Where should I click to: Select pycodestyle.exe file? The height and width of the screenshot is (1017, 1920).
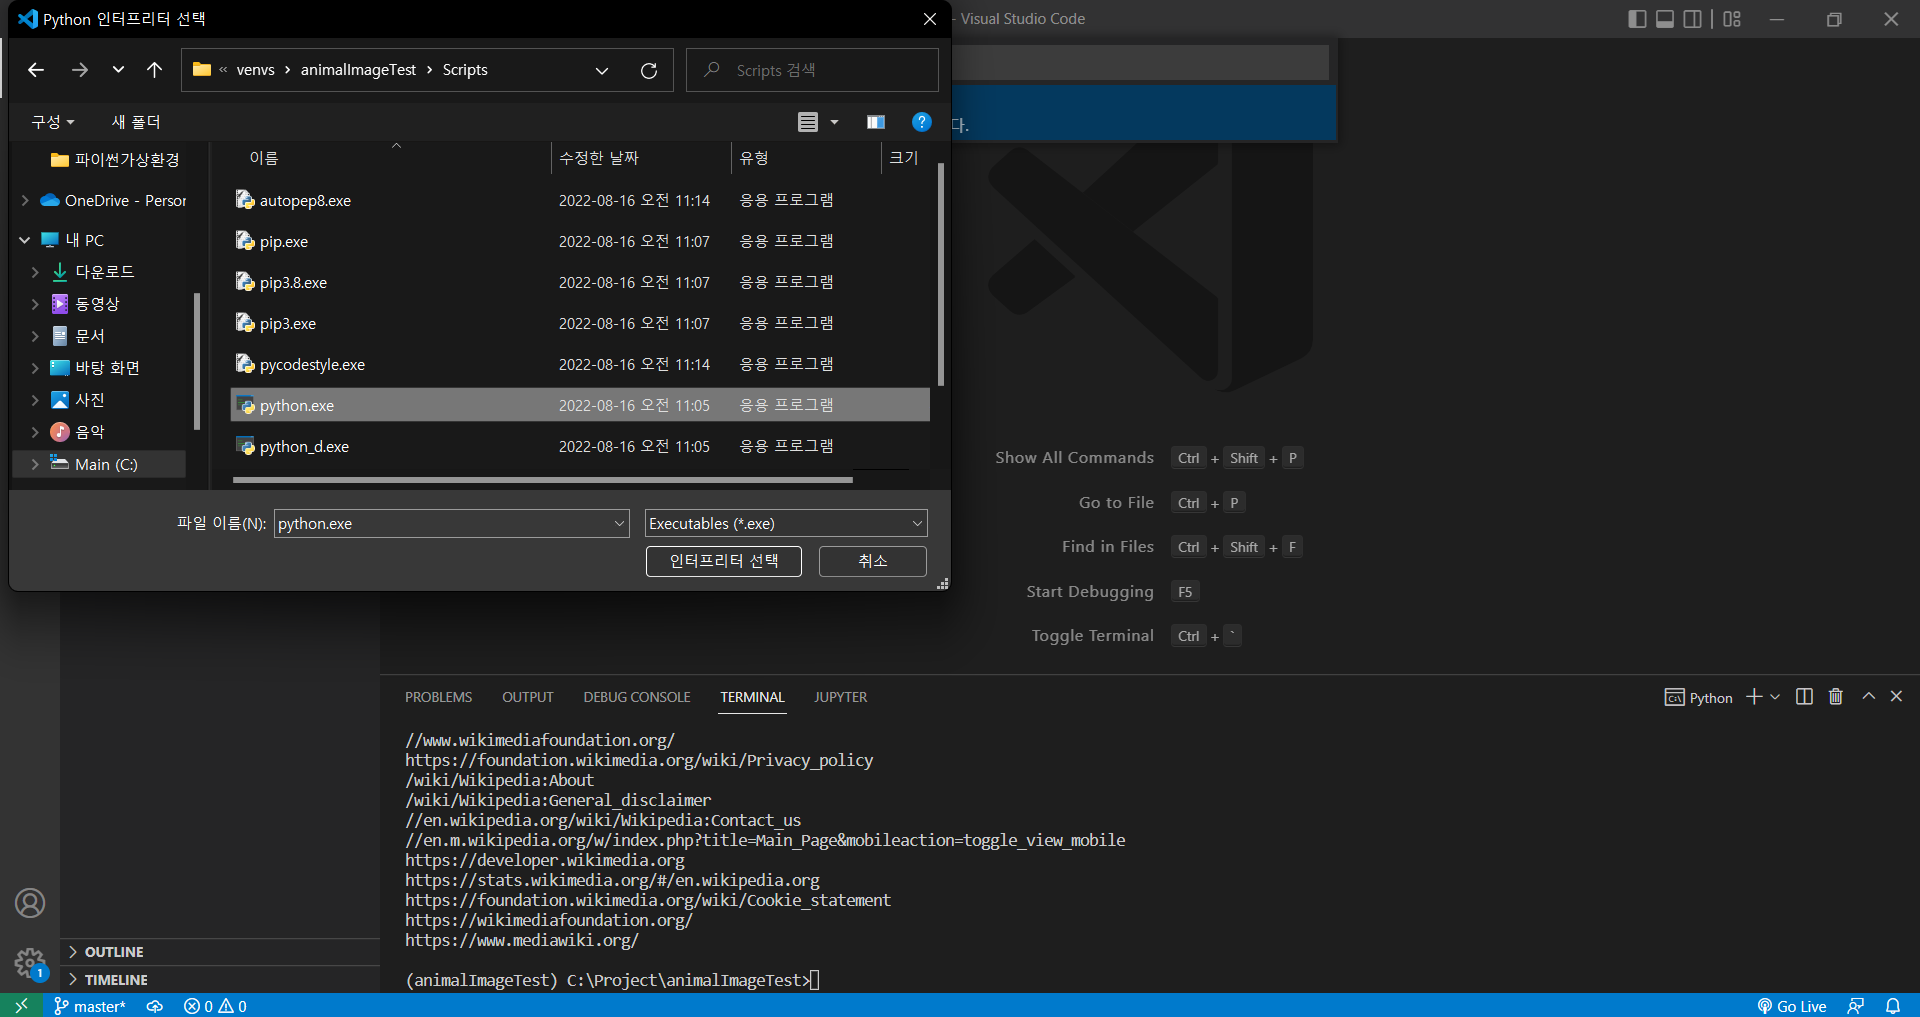pyautogui.click(x=580, y=365)
